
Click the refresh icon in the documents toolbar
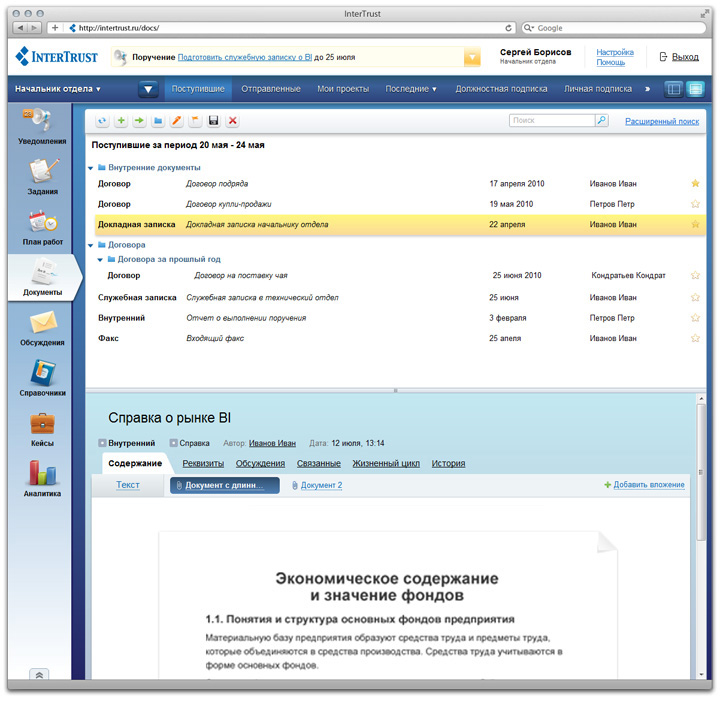102,121
